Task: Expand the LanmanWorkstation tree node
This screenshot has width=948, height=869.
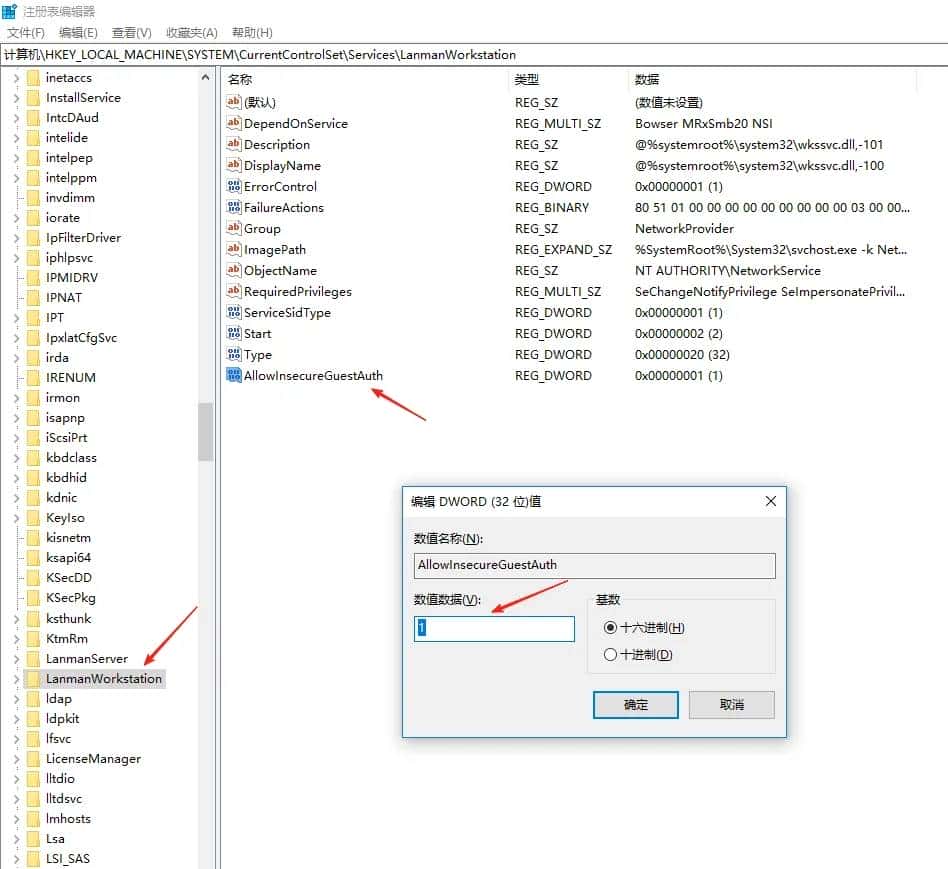Action: tap(16, 679)
